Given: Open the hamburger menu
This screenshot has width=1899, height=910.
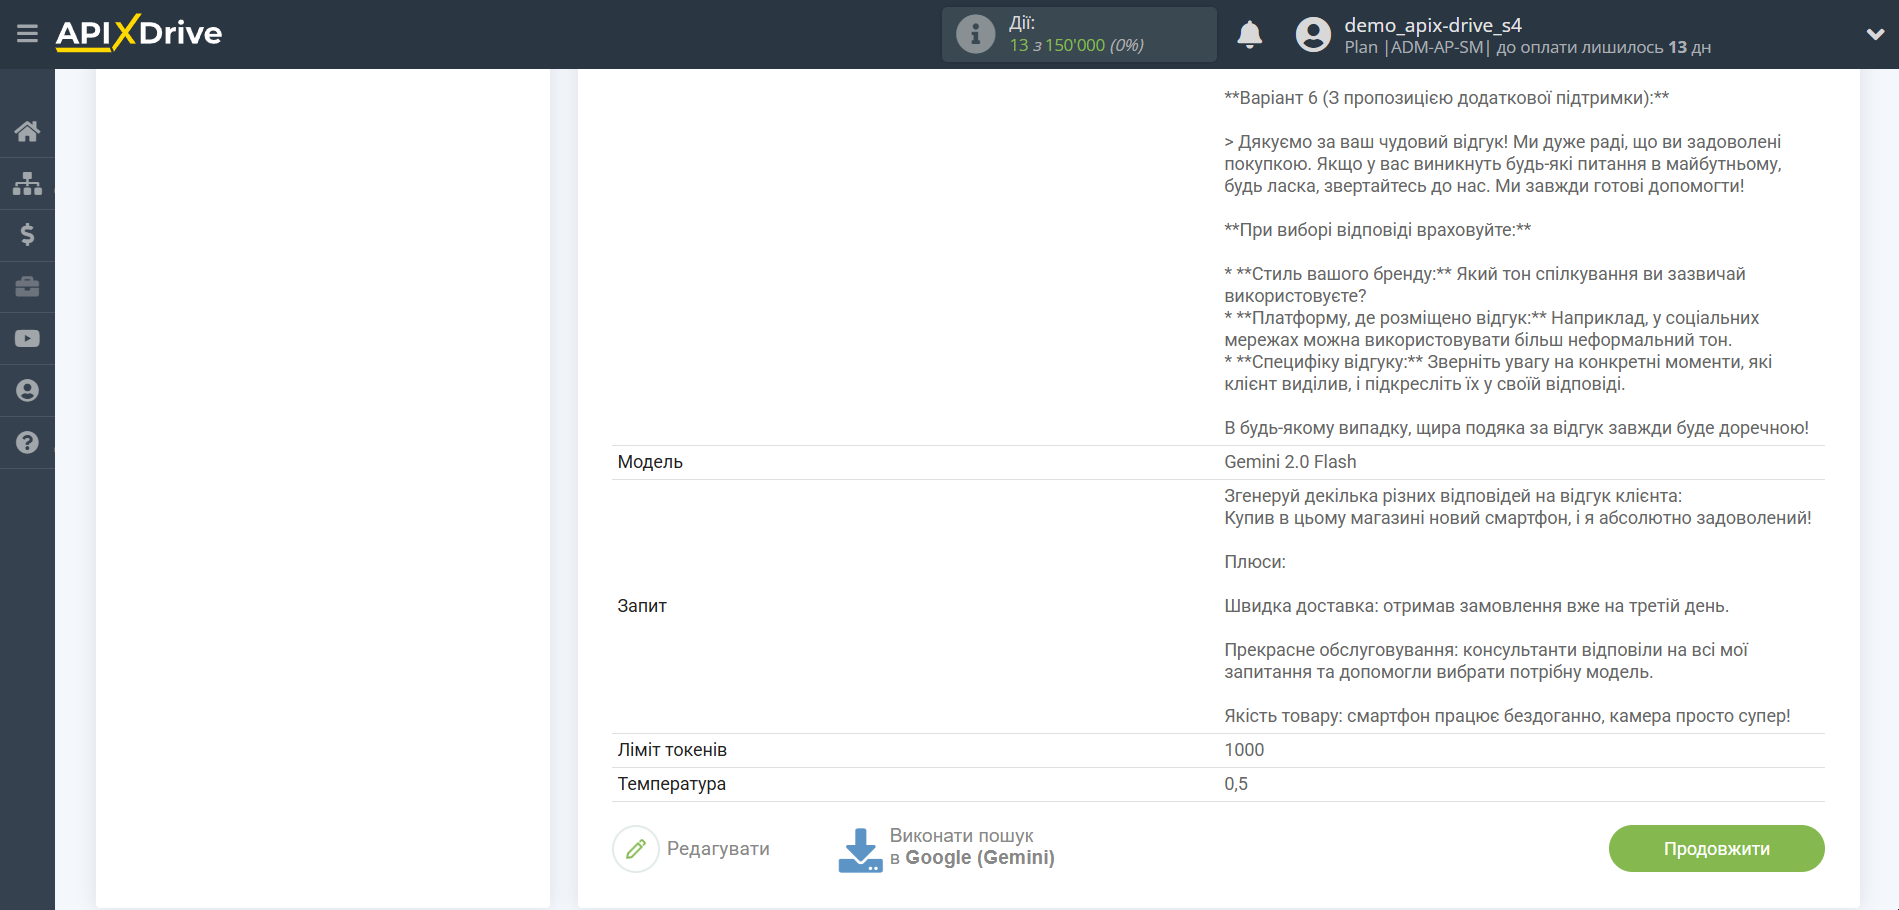Looking at the screenshot, I should [27, 34].
